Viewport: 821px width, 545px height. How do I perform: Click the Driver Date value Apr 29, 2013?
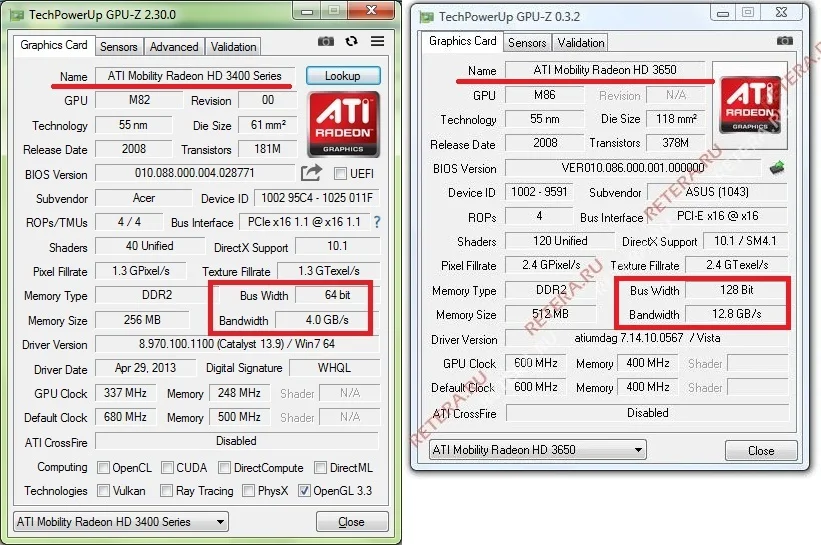click(146, 368)
